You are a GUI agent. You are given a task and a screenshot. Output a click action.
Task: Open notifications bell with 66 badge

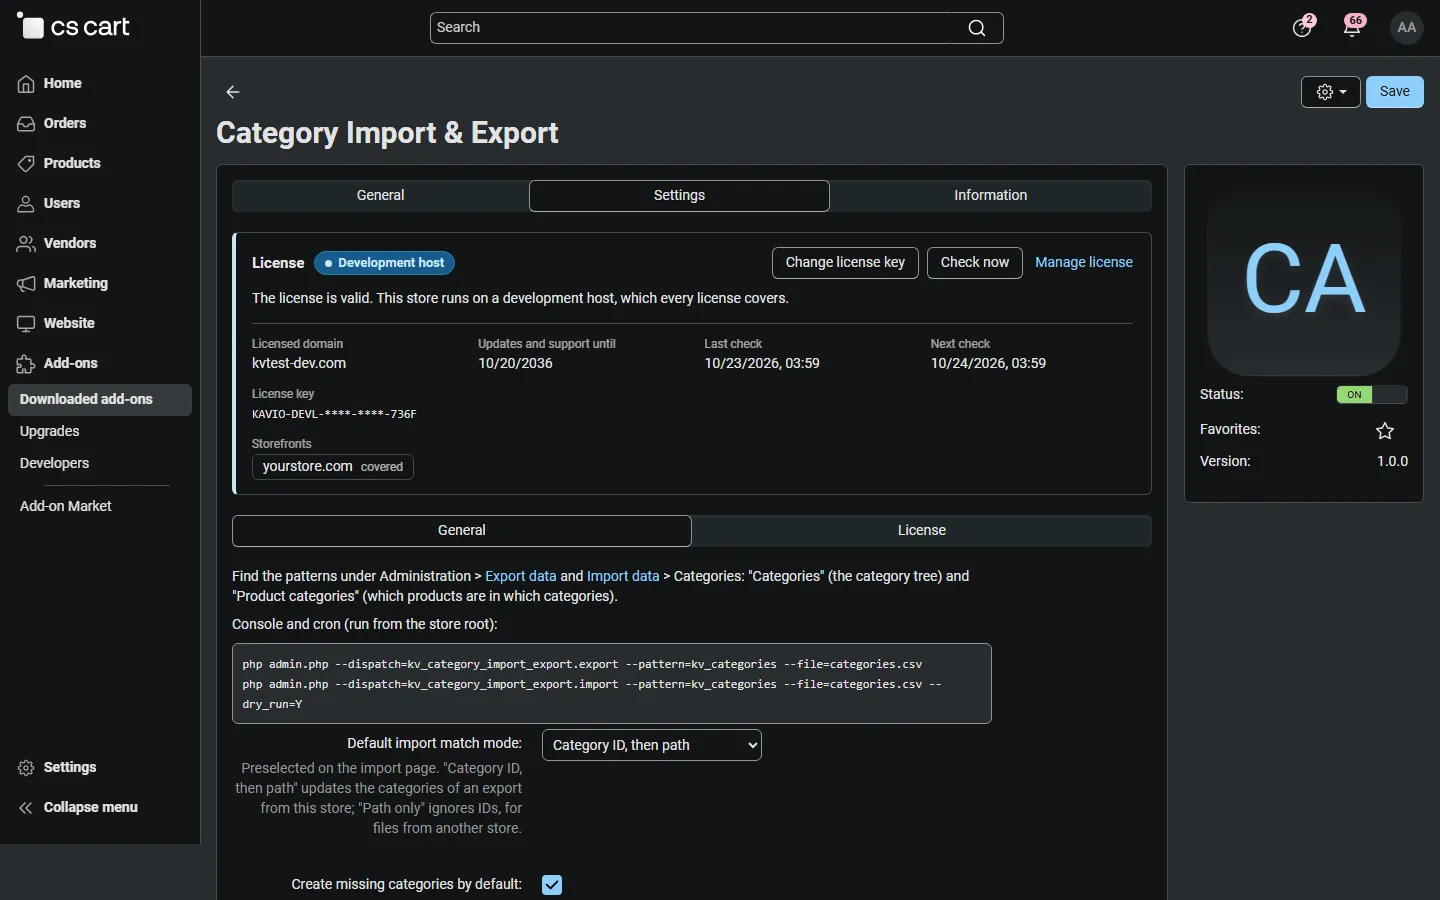(1354, 26)
